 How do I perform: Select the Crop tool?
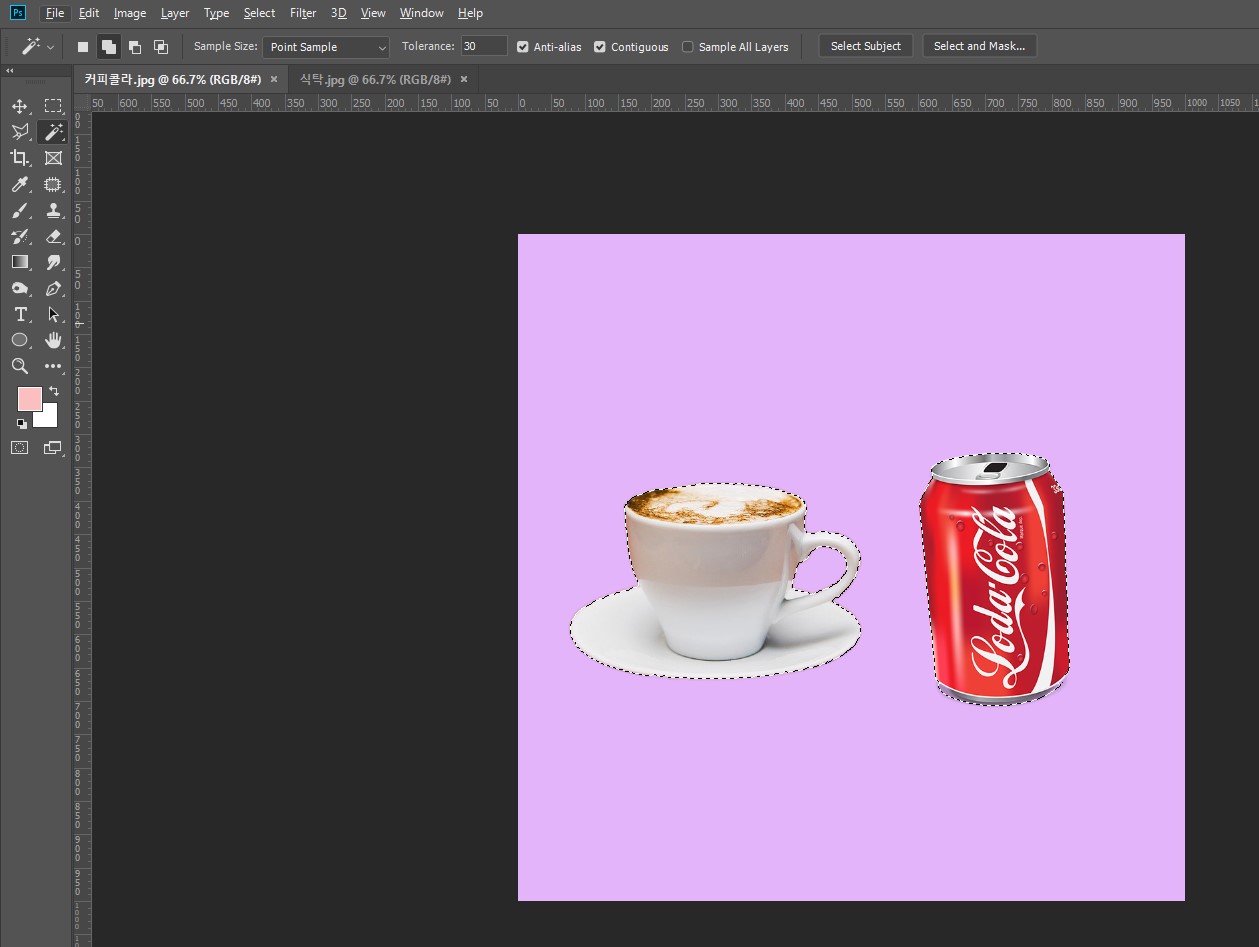click(x=20, y=158)
